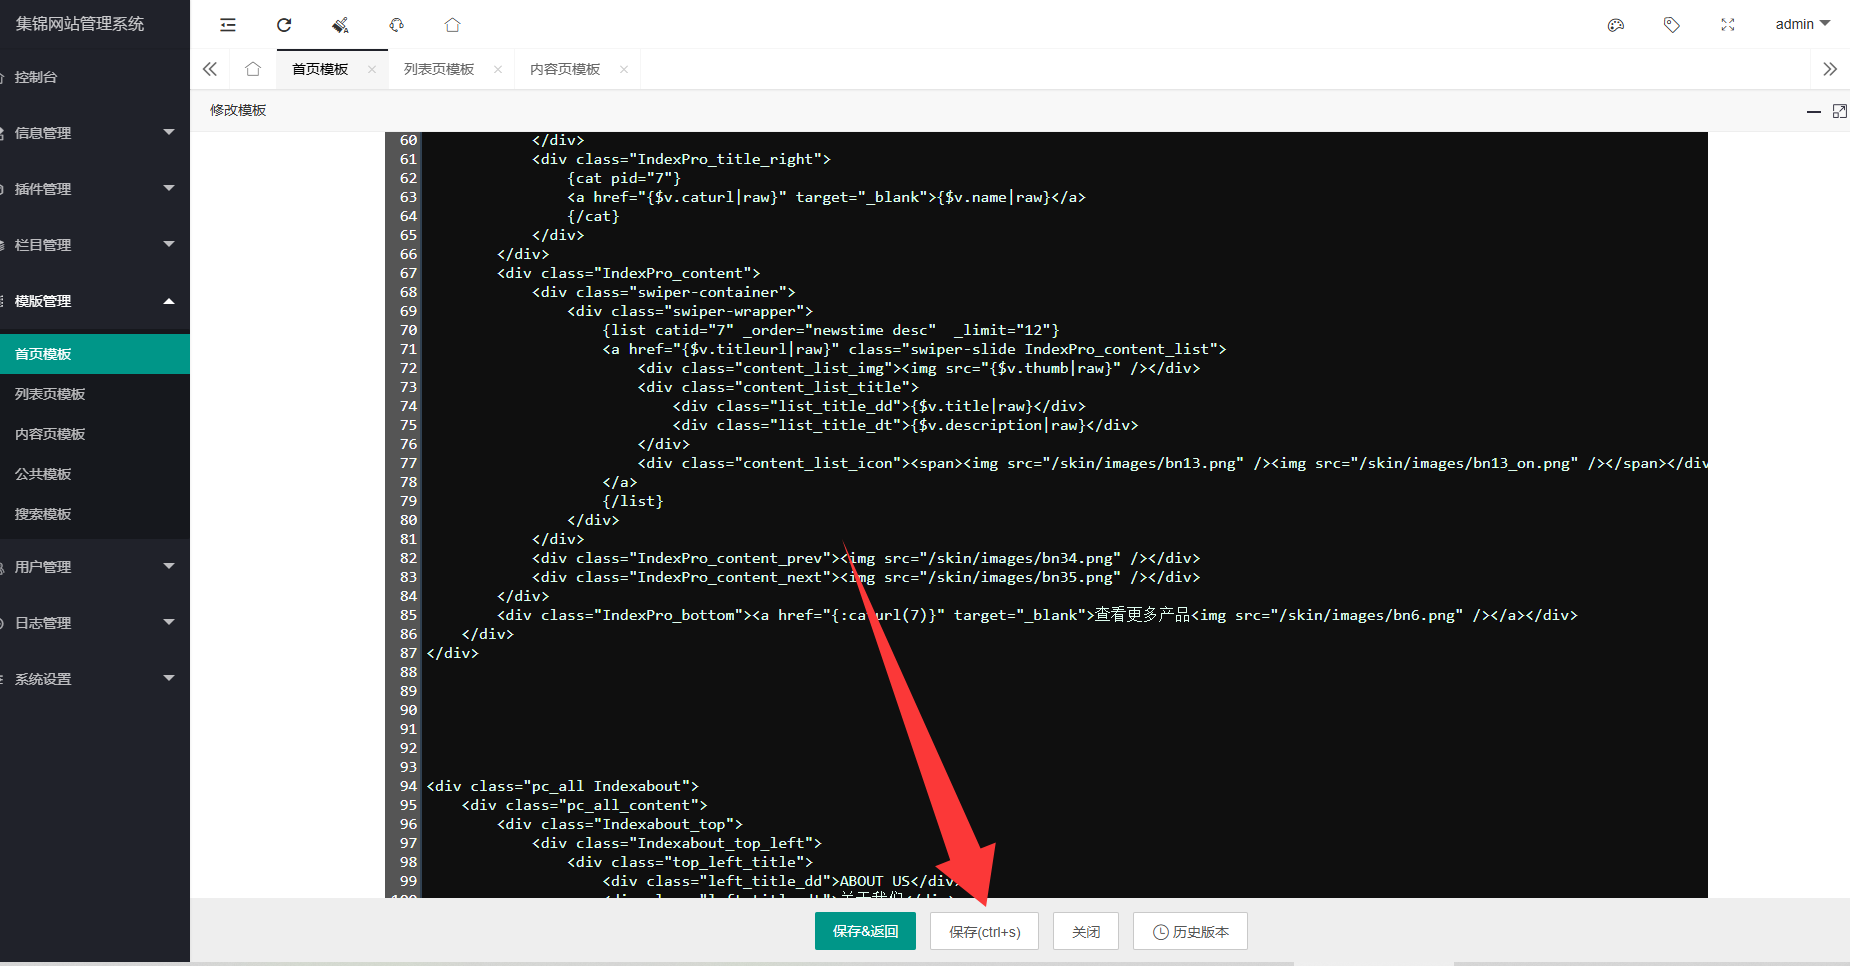Click the refresh page icon in top toolbar
Screen dimensions: 1850x966
tap(284, 25)
